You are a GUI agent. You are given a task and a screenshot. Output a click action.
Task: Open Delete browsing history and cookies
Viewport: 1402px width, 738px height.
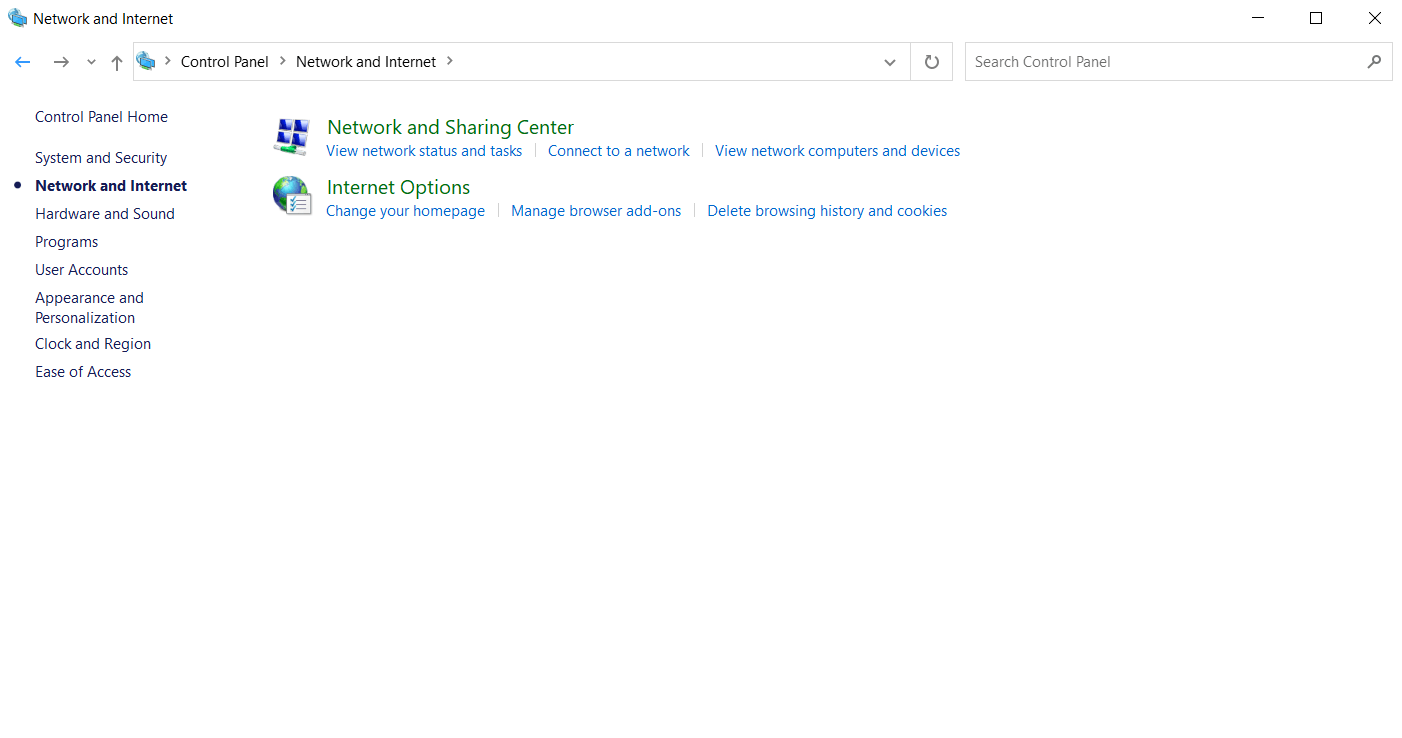826,210
